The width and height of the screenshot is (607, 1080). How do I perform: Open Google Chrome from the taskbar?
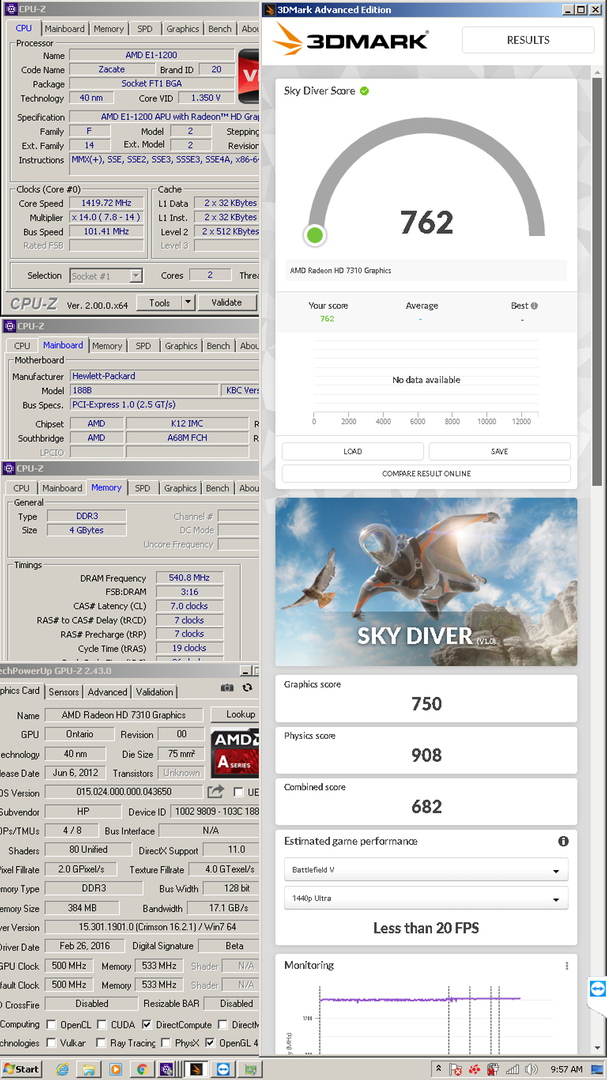pos(142,1070)
